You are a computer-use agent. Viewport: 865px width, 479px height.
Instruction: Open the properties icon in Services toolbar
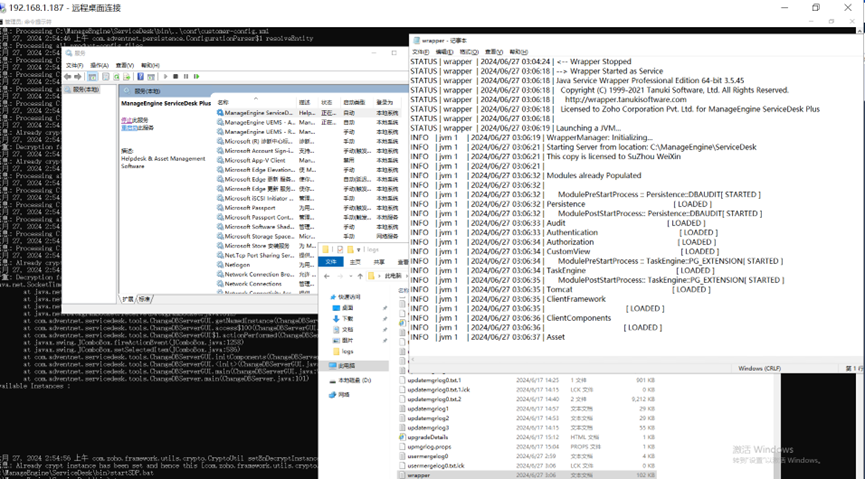106,77
